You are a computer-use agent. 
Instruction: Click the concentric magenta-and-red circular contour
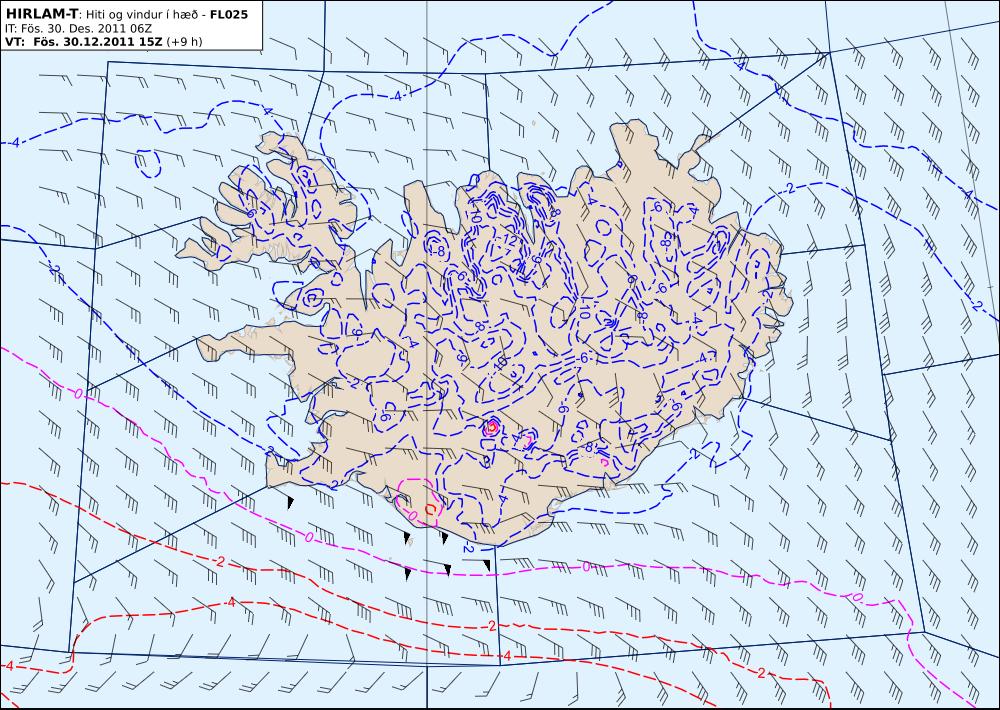pos(492,427)
